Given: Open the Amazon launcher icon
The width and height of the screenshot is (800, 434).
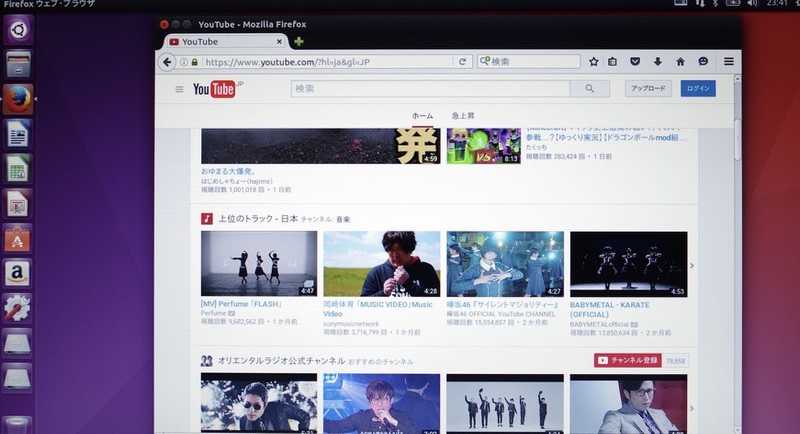Looking at the screenshot, I should [18, 273].
